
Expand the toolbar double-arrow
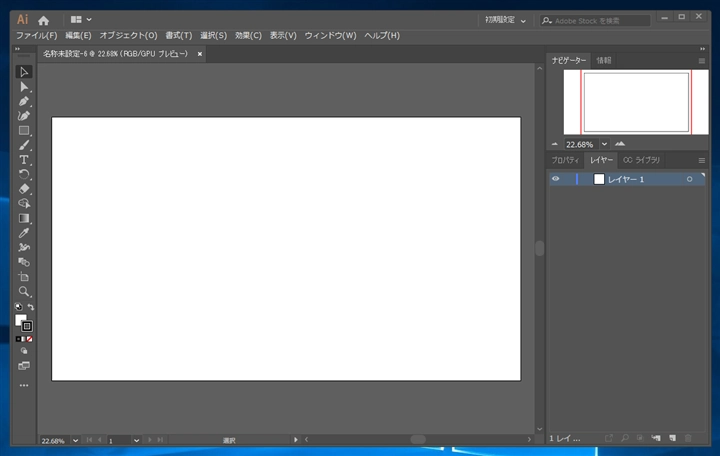pos(18,49)
